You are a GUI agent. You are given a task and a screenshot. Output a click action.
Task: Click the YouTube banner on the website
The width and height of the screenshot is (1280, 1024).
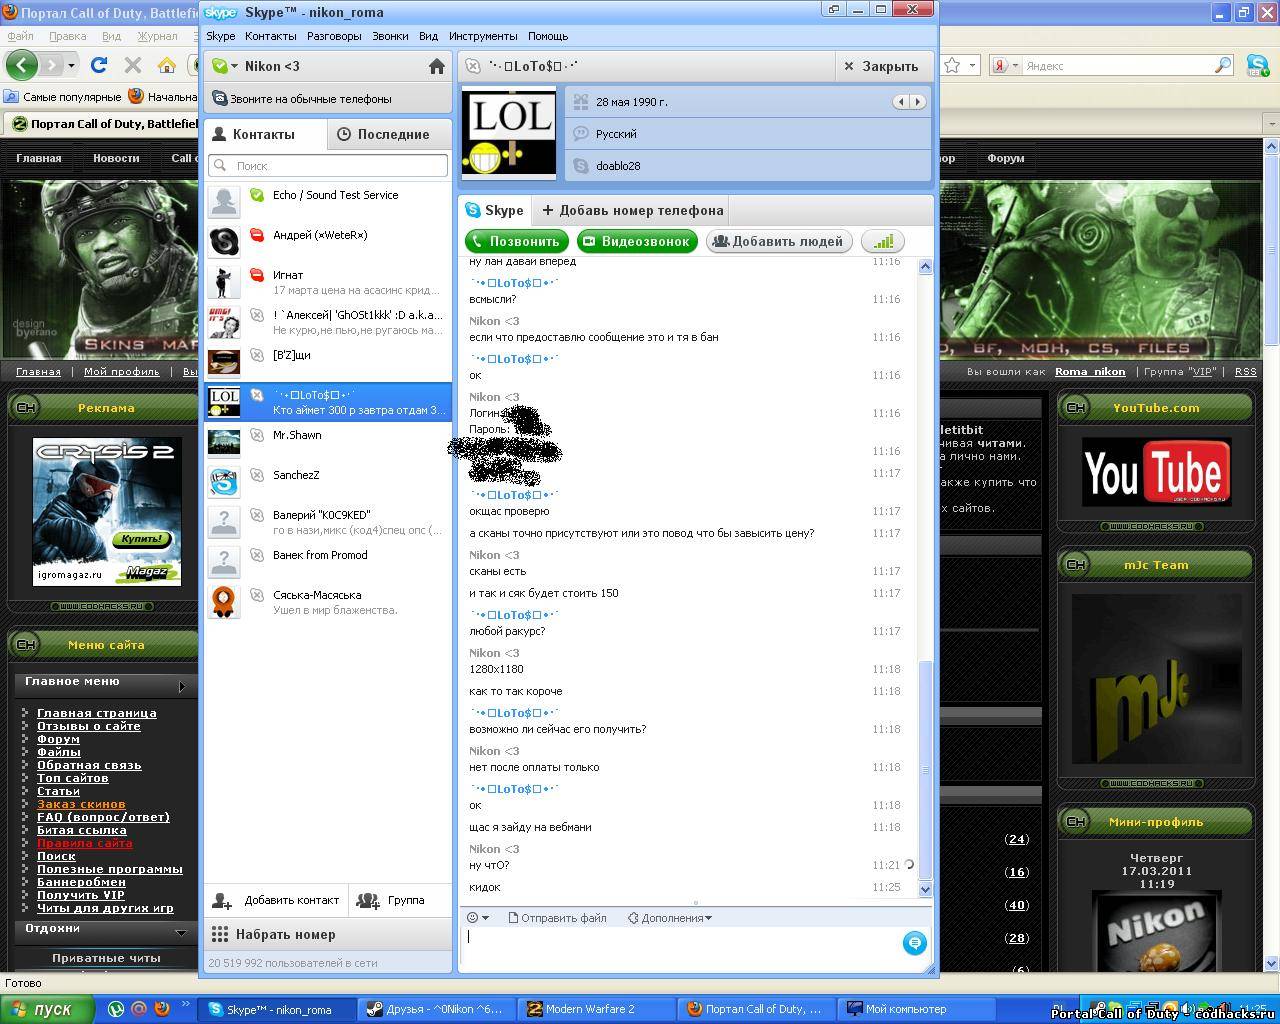pos(1156,473)
